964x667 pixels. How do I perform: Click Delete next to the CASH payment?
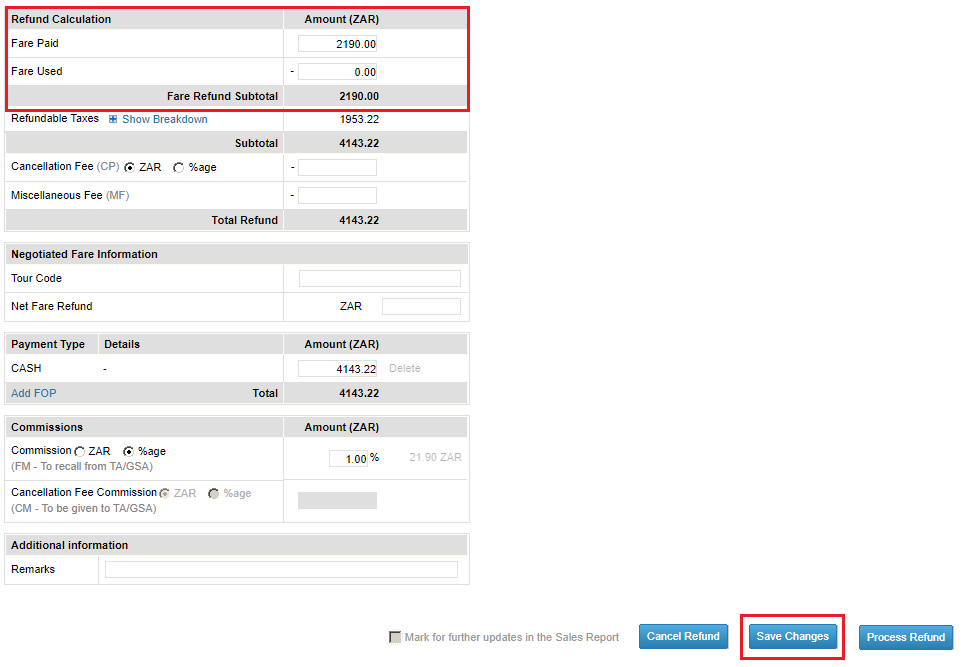[404, 368]
